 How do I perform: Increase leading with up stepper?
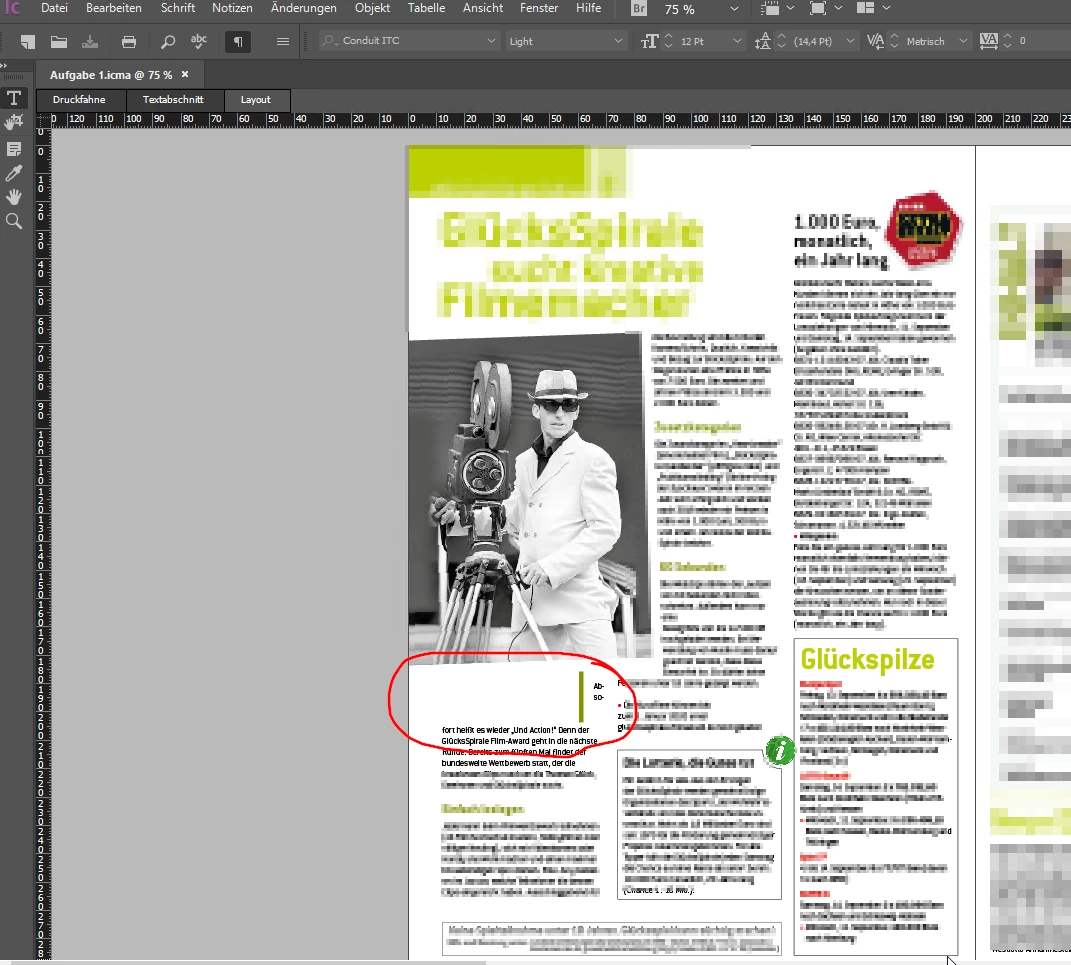pyautogui.click(x=781, y=36)
